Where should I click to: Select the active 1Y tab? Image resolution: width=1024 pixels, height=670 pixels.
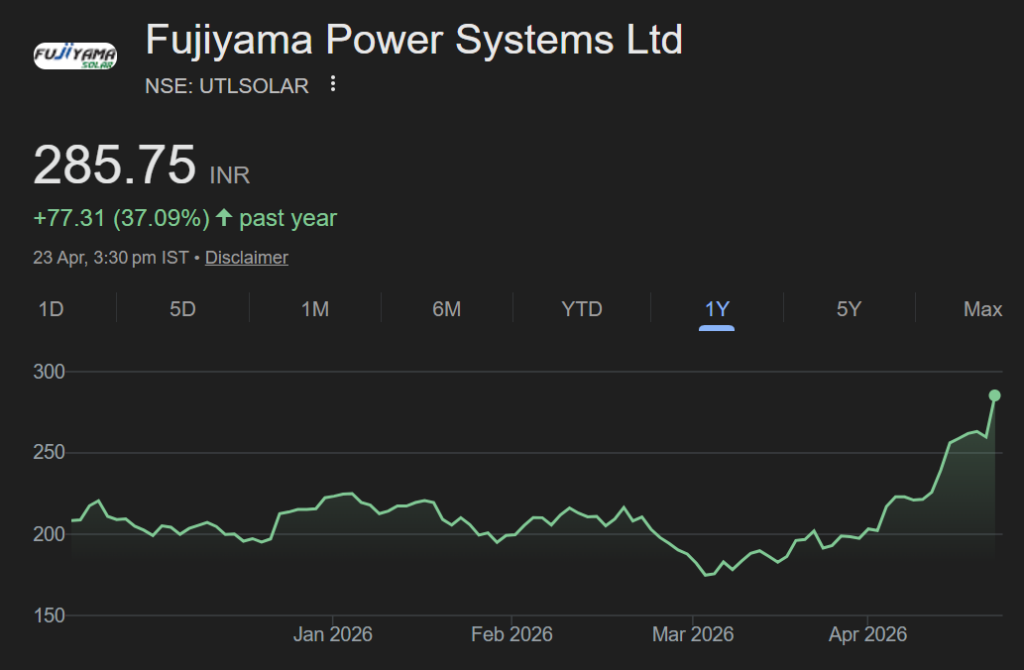[x=716, y=309]
